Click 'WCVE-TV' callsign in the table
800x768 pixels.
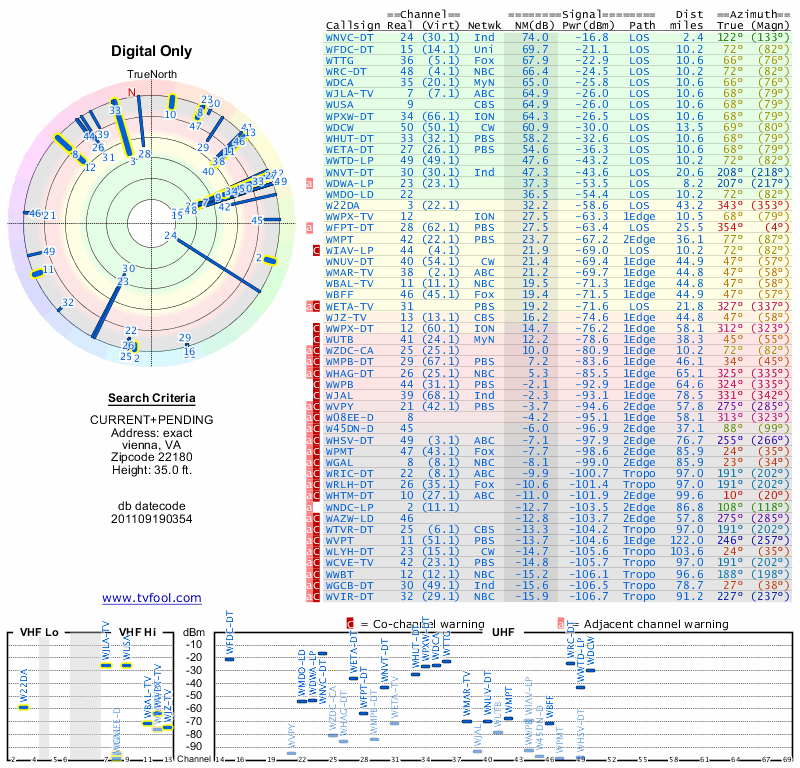point(349,563)
